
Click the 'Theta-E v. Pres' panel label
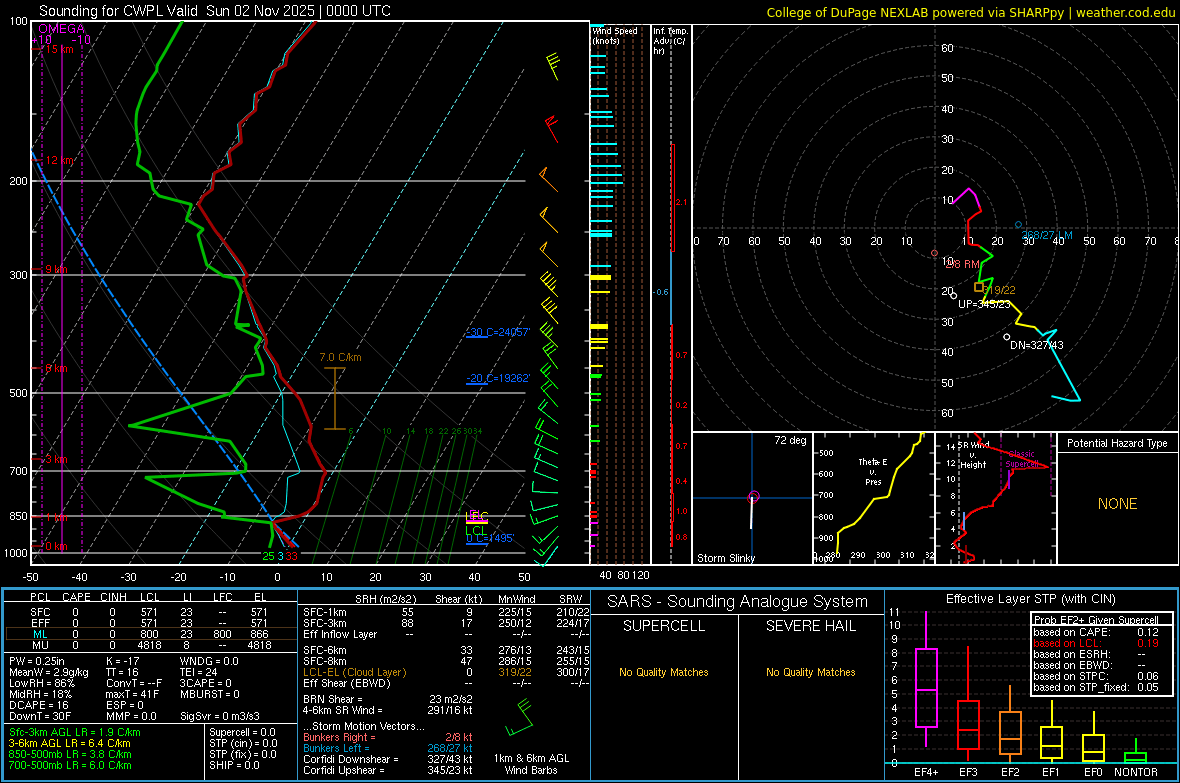(873, 472)
